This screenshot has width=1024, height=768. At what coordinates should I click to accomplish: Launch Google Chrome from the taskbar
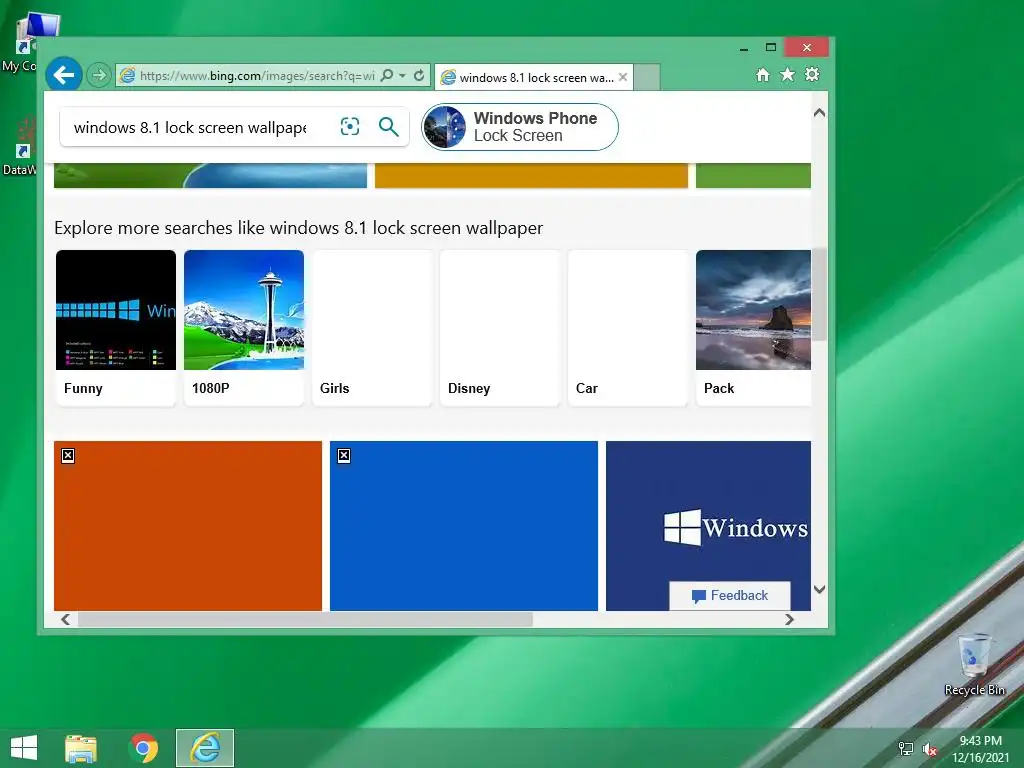143,748
